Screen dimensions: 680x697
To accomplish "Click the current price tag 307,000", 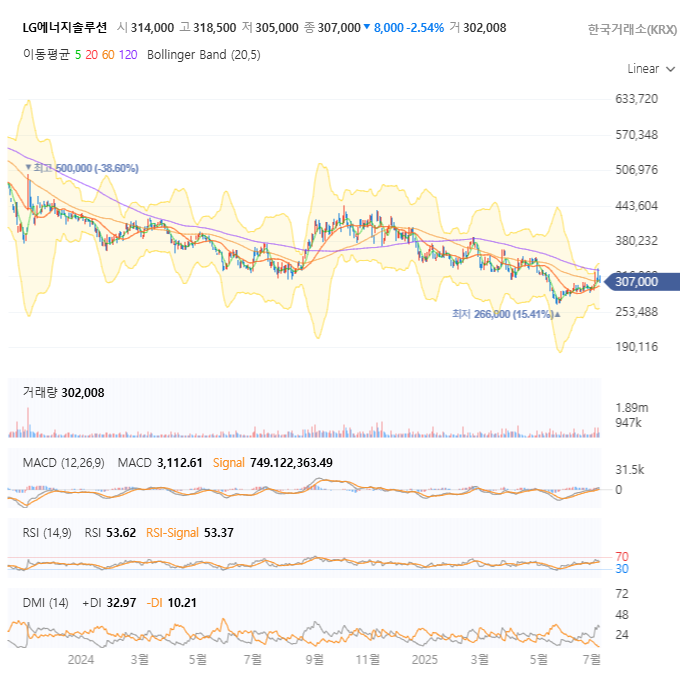I will (x=642, y=281).
